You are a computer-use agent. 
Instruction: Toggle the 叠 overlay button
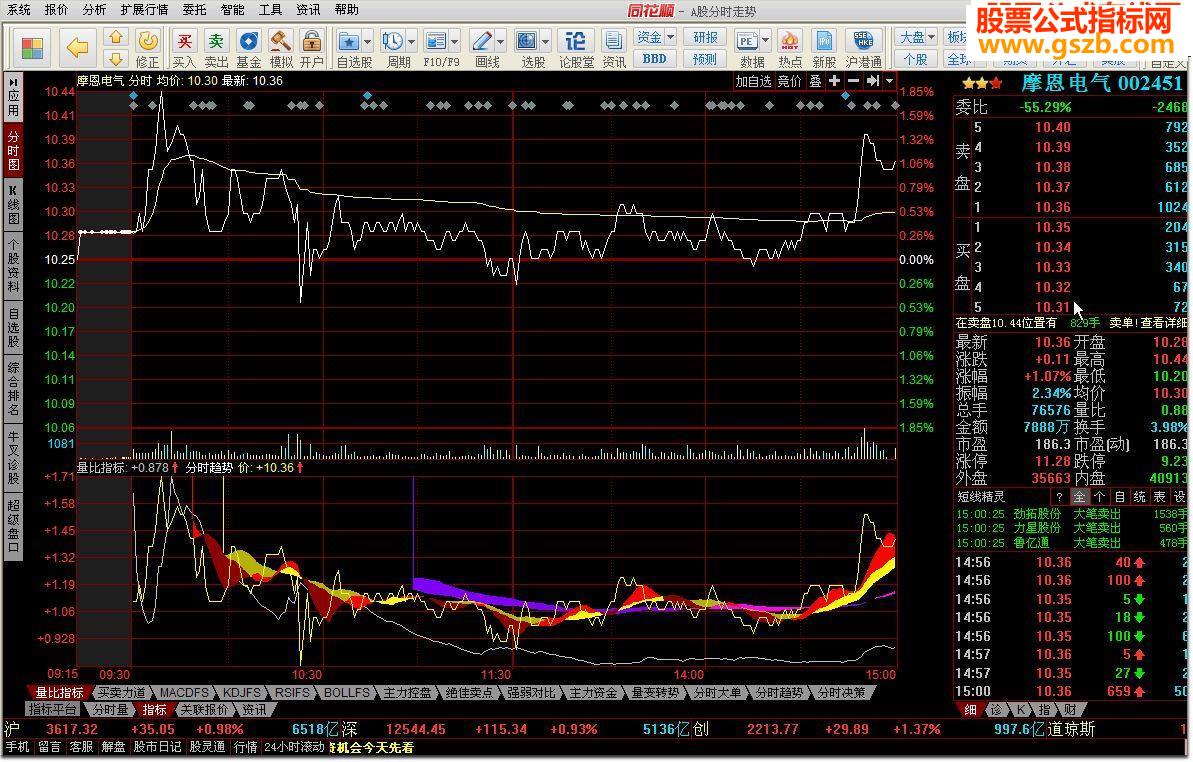[816, 81]
